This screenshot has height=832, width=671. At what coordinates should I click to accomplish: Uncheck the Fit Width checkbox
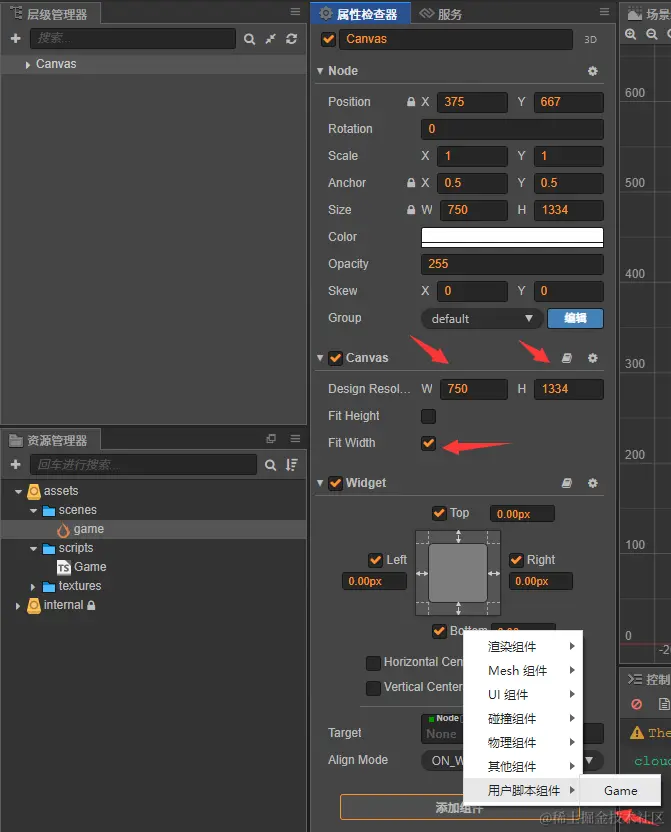pyautogui.click(x=428, y=443)
